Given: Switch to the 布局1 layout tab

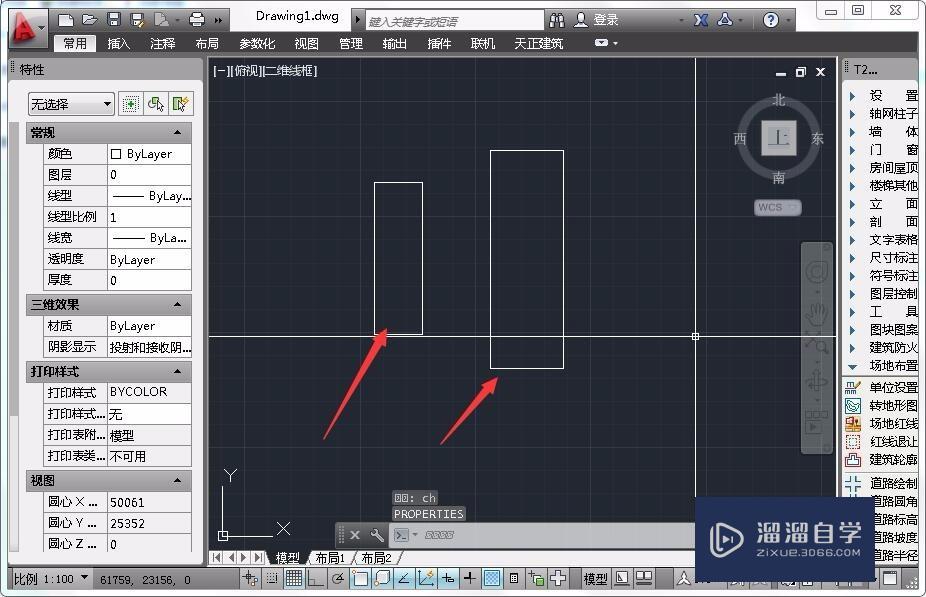Looking at the screenshot, I should [x=330, y=558].
